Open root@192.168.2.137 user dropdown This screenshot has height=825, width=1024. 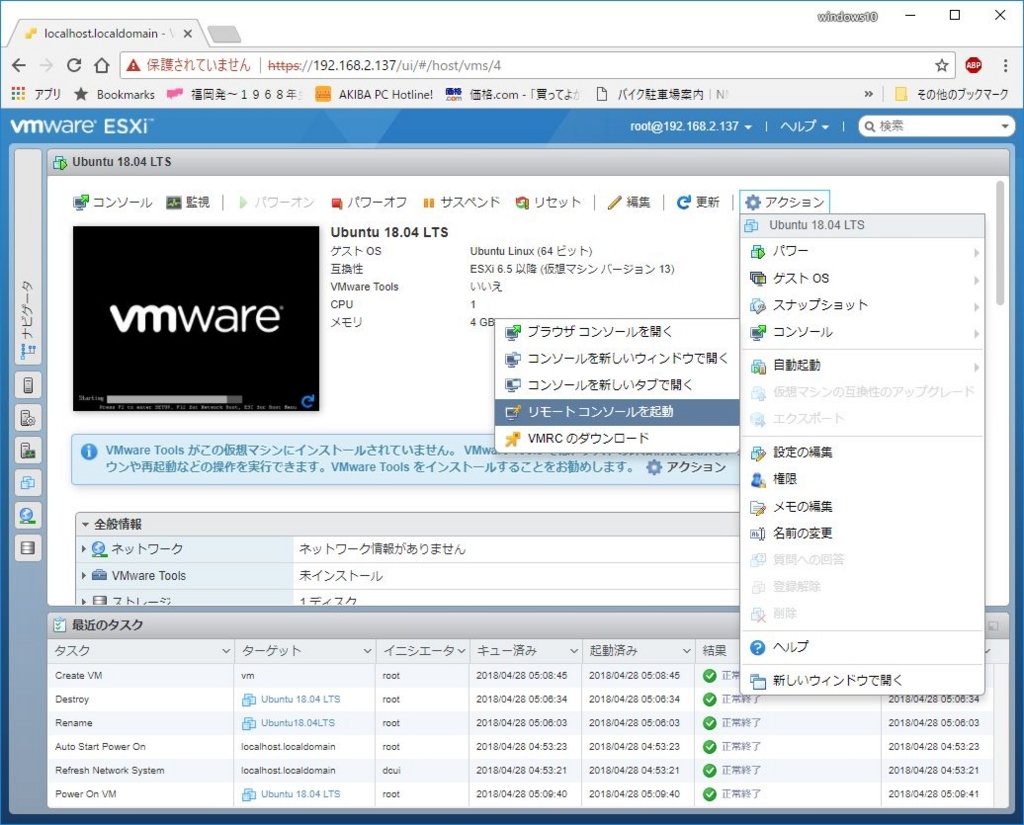pyautogui.click(x=690, y=126)
